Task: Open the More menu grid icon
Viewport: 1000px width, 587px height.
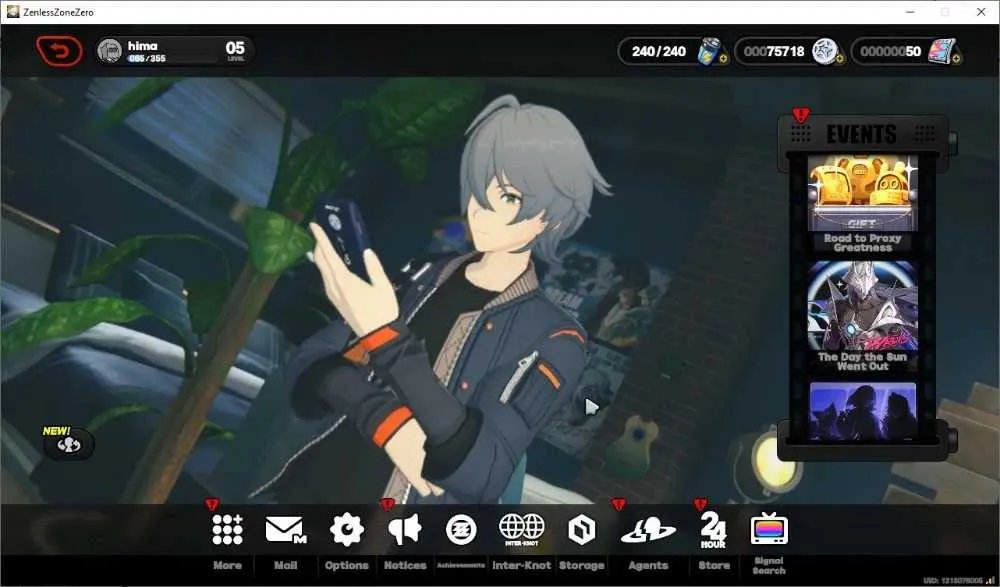Action: [228, 530]
